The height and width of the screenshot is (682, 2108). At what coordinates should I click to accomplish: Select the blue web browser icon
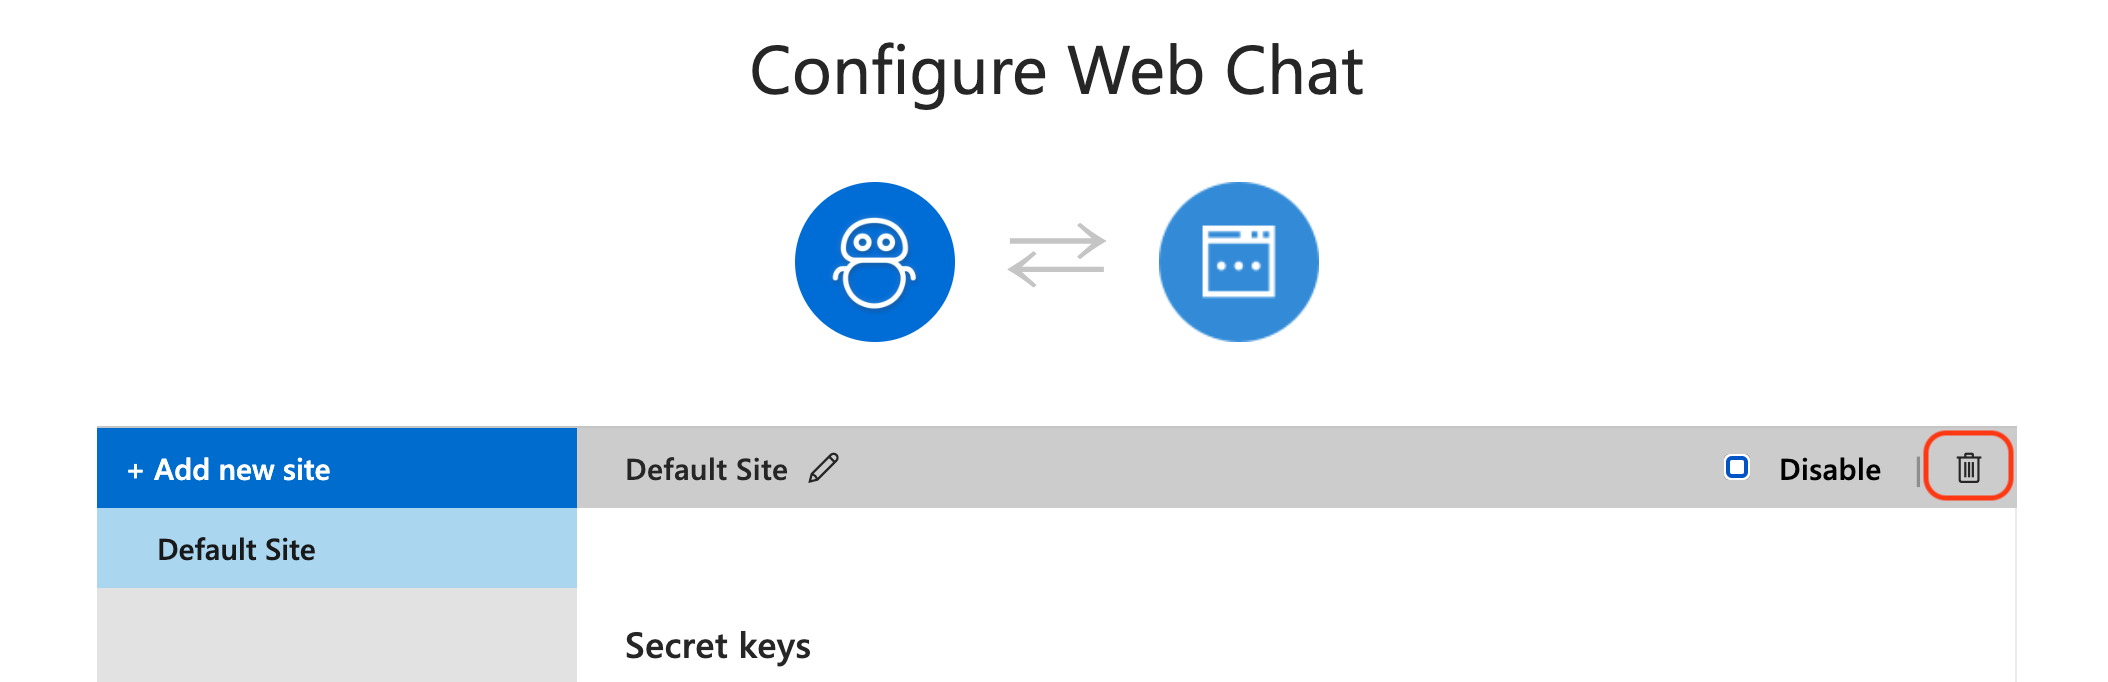pyautogui.click(x=1238, y=260)
